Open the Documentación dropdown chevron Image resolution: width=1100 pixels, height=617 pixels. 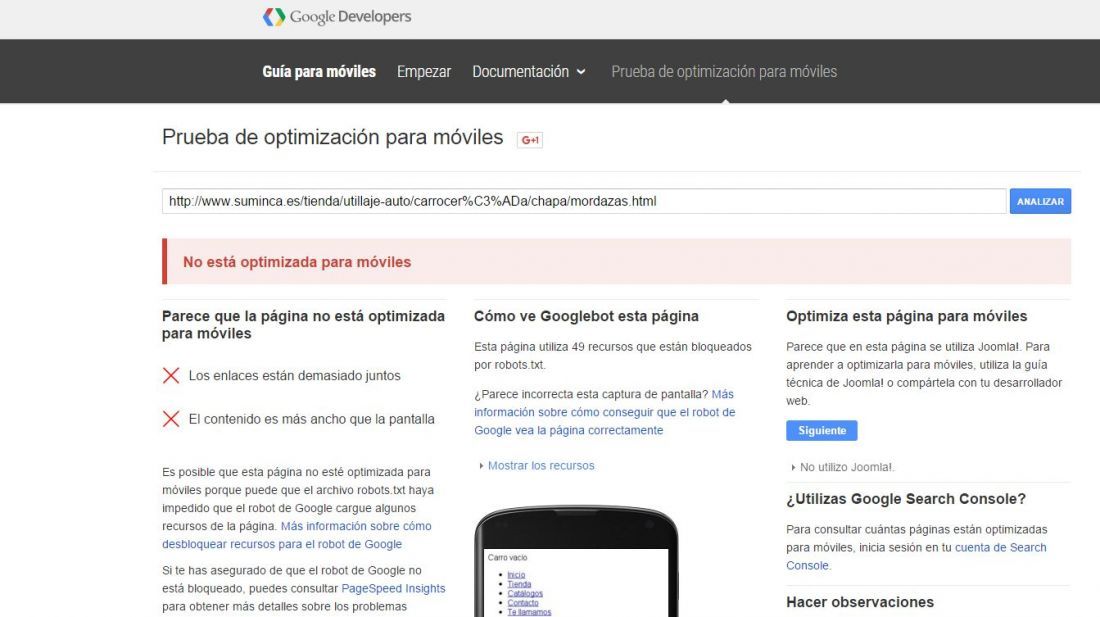581,72
